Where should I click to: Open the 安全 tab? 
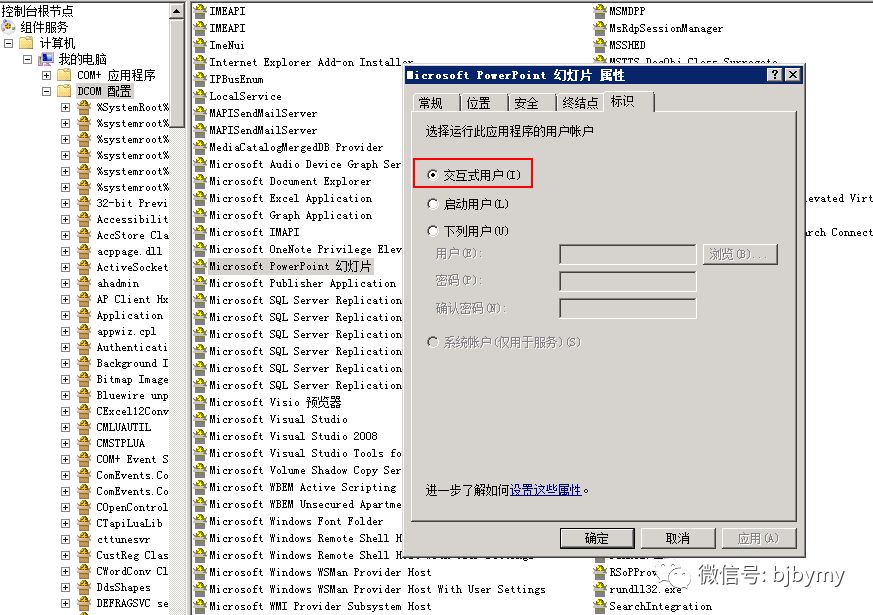click(526, 103)
